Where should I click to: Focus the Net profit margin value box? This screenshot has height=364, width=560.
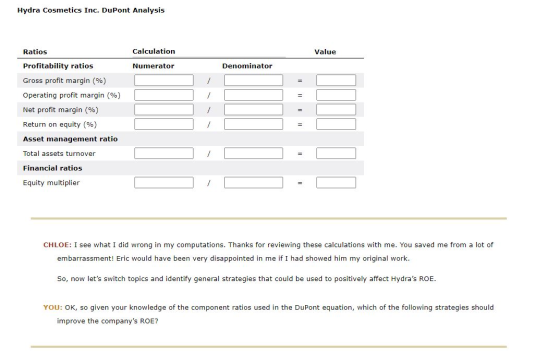[x=336, y=110]
